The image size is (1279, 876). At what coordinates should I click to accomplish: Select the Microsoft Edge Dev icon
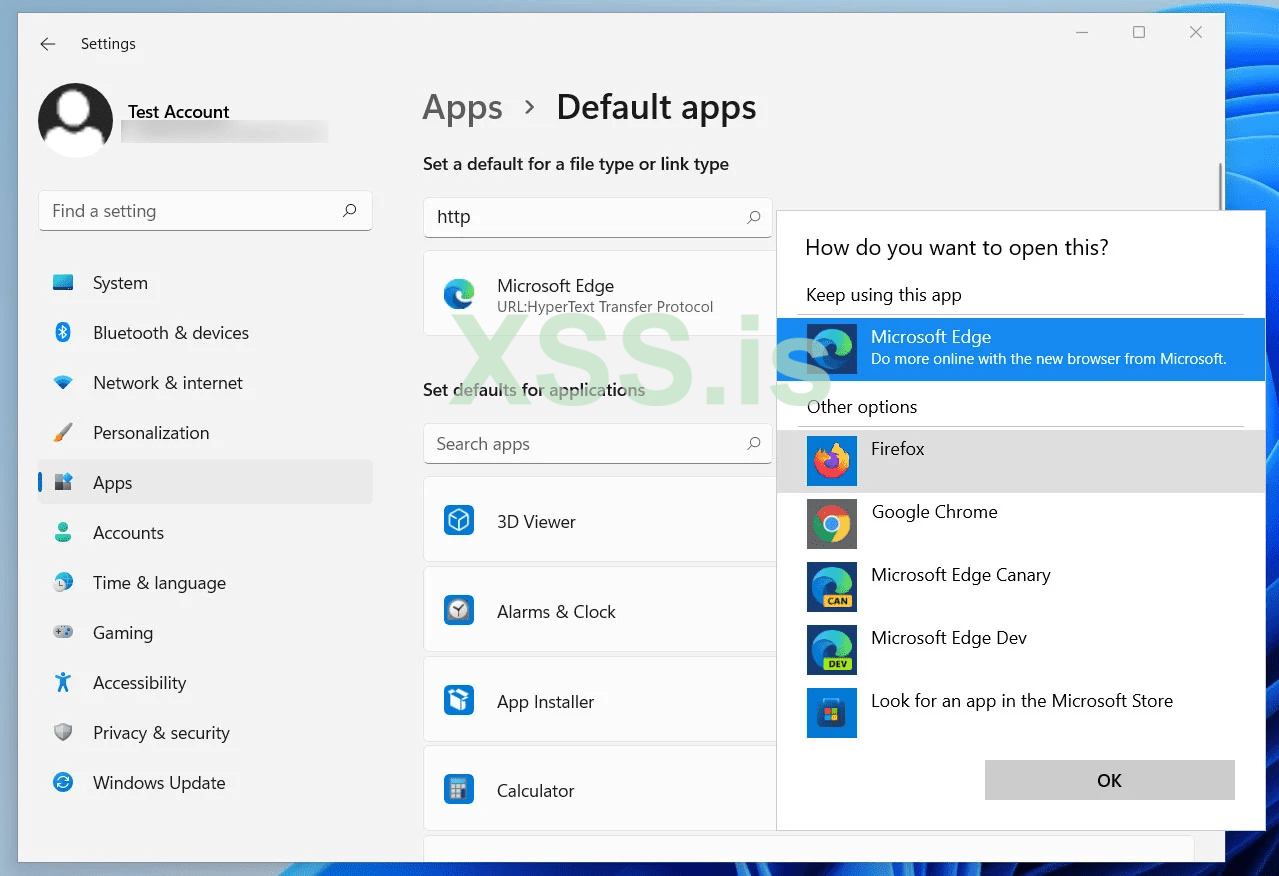pos(831,650)
